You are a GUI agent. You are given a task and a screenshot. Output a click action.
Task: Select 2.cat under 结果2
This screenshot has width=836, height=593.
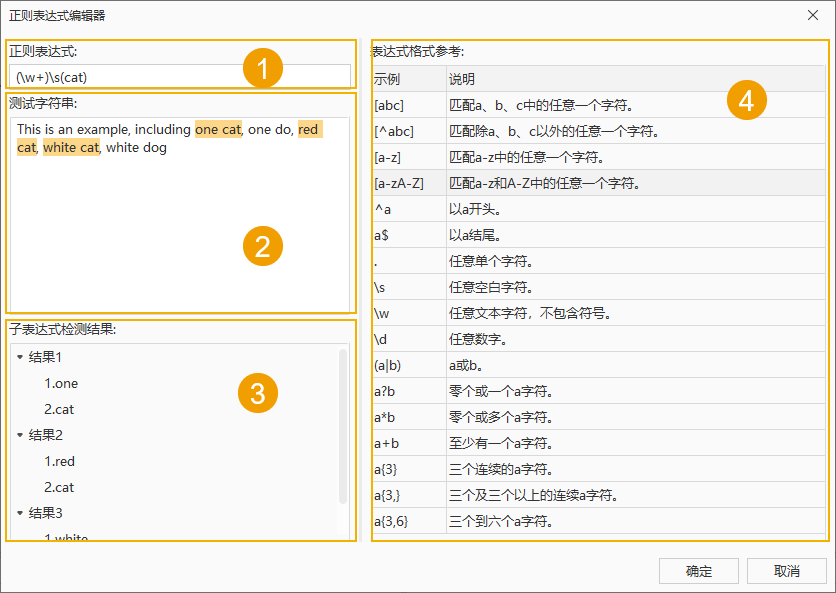[59, 488]
